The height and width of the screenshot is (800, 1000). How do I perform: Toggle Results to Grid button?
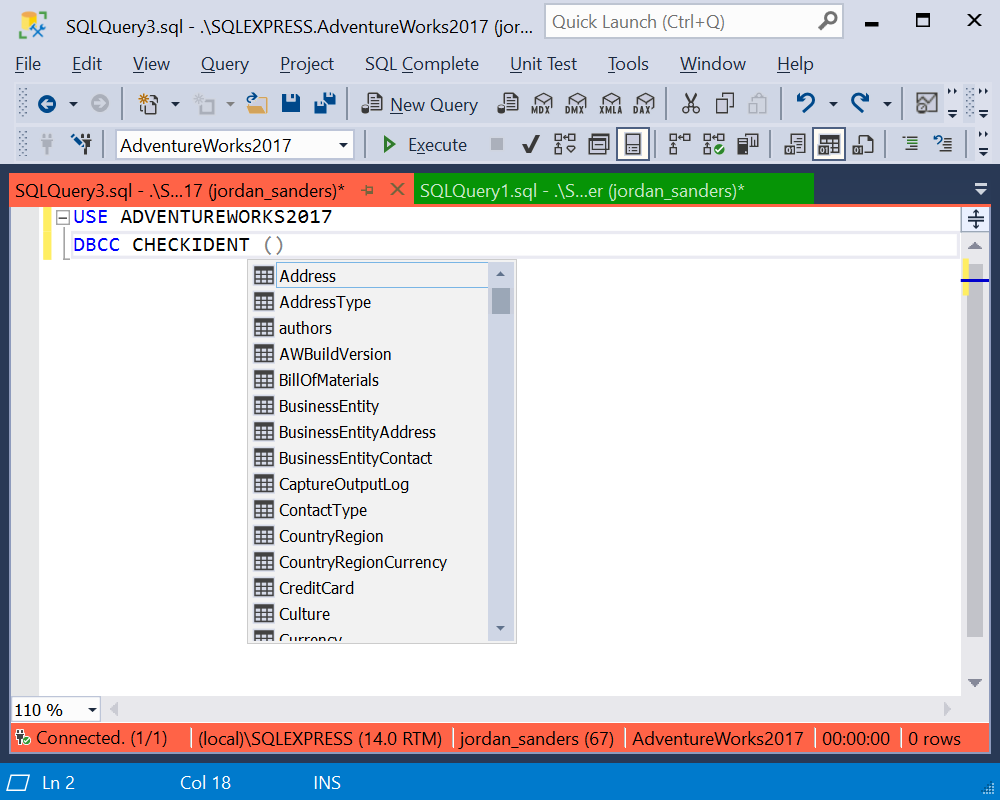tap(829, 145)
